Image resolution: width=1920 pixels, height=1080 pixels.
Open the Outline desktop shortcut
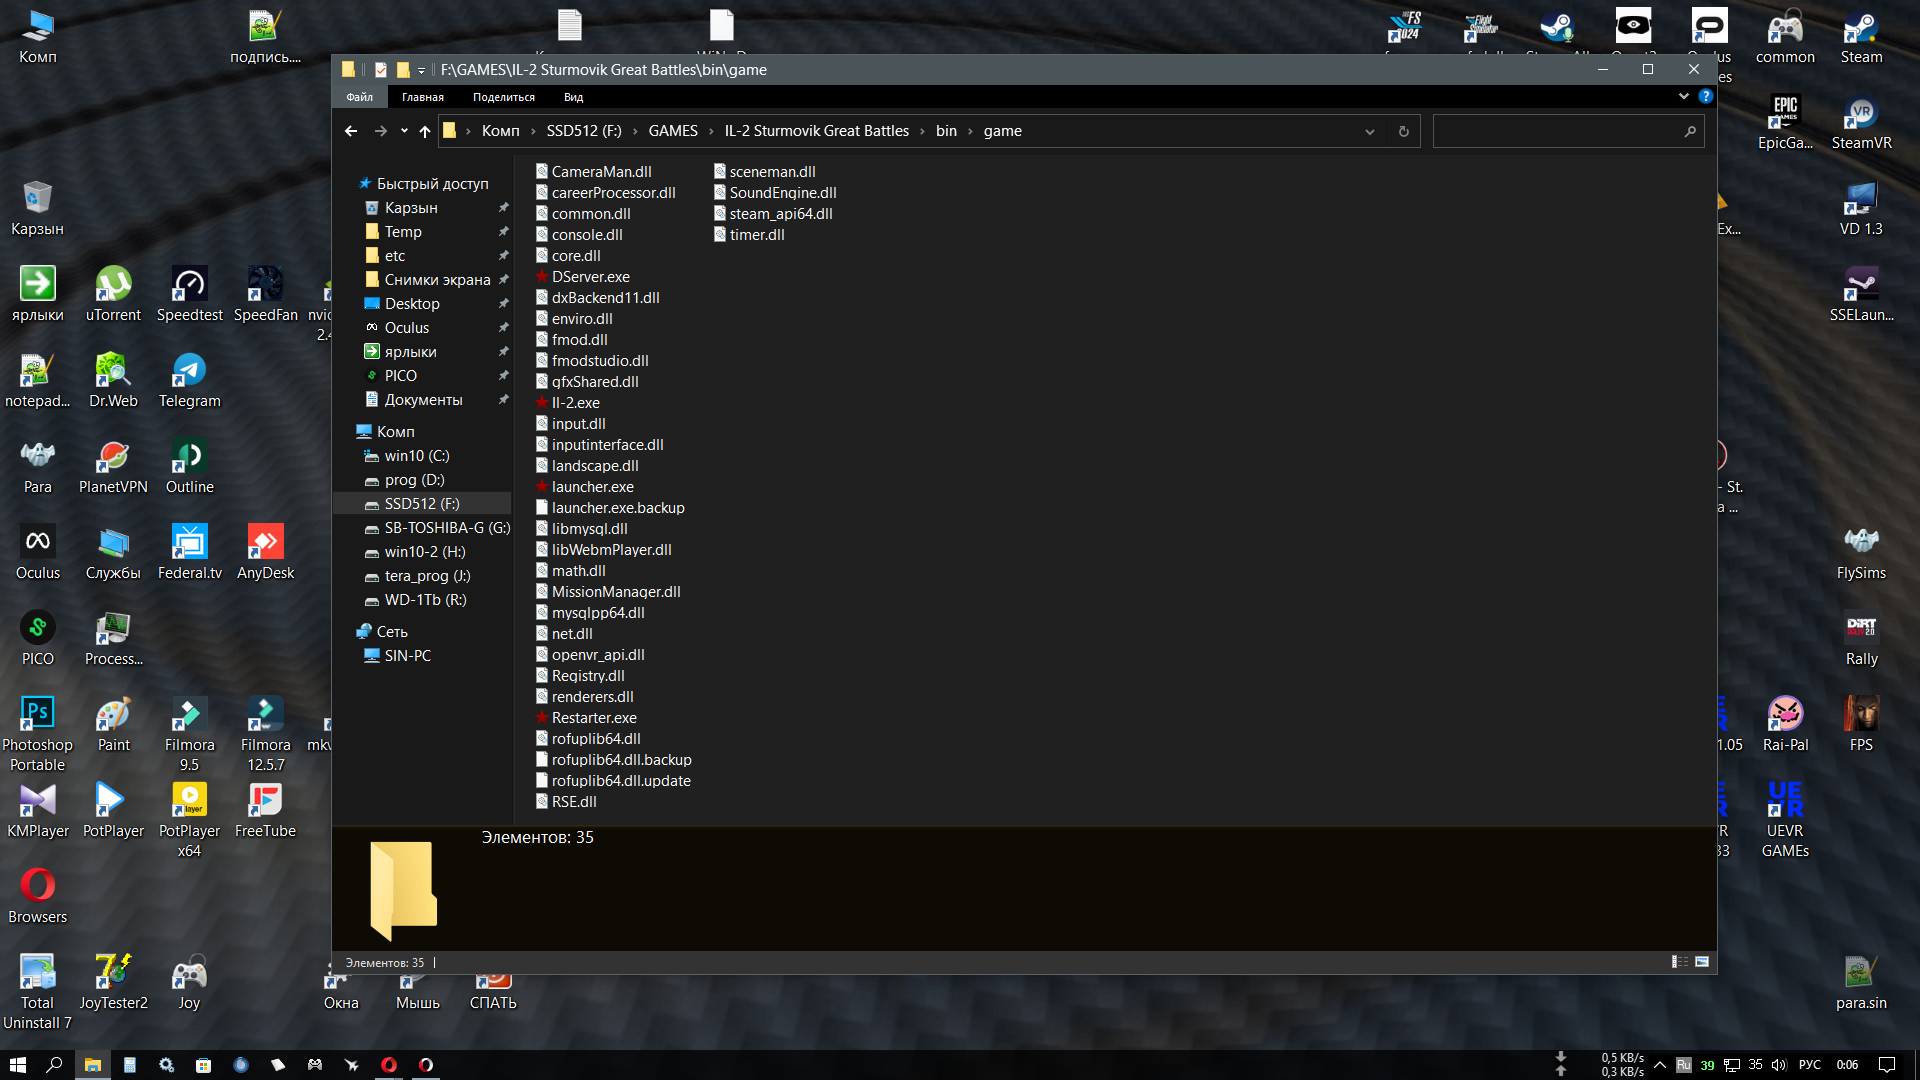click(x=189, y=467)
